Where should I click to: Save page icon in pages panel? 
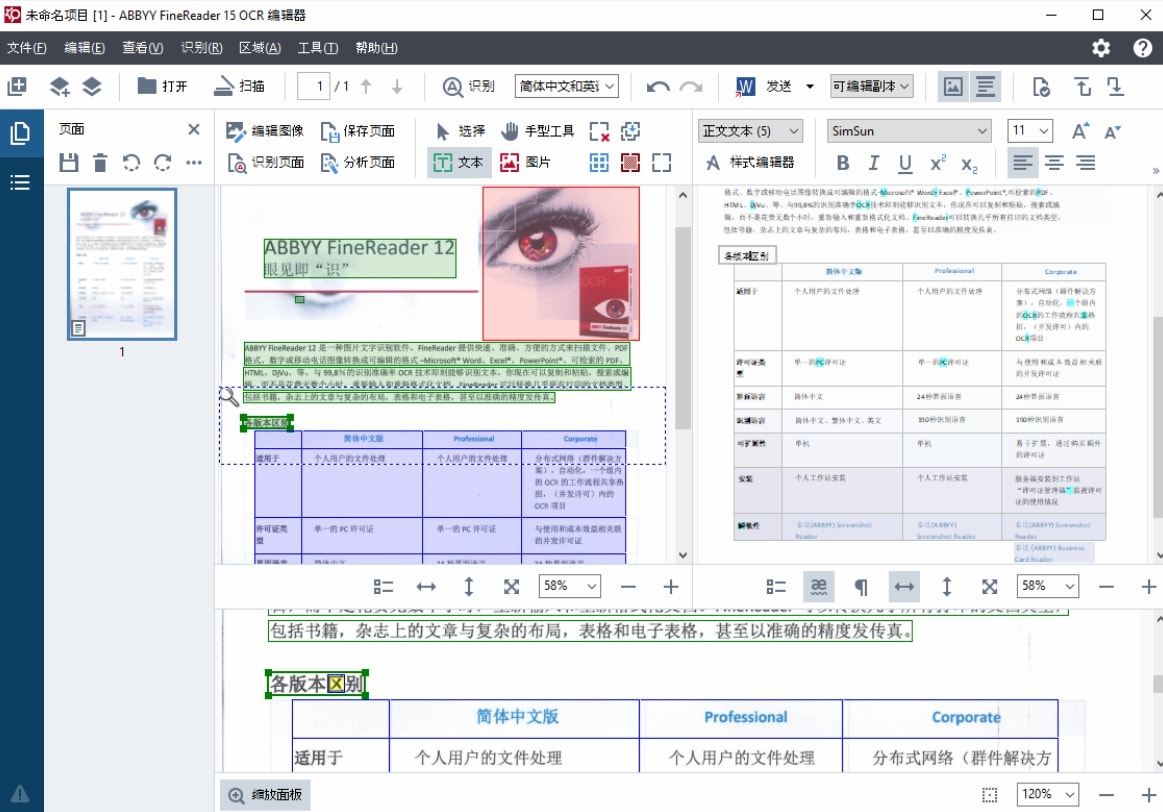(69, 162)
